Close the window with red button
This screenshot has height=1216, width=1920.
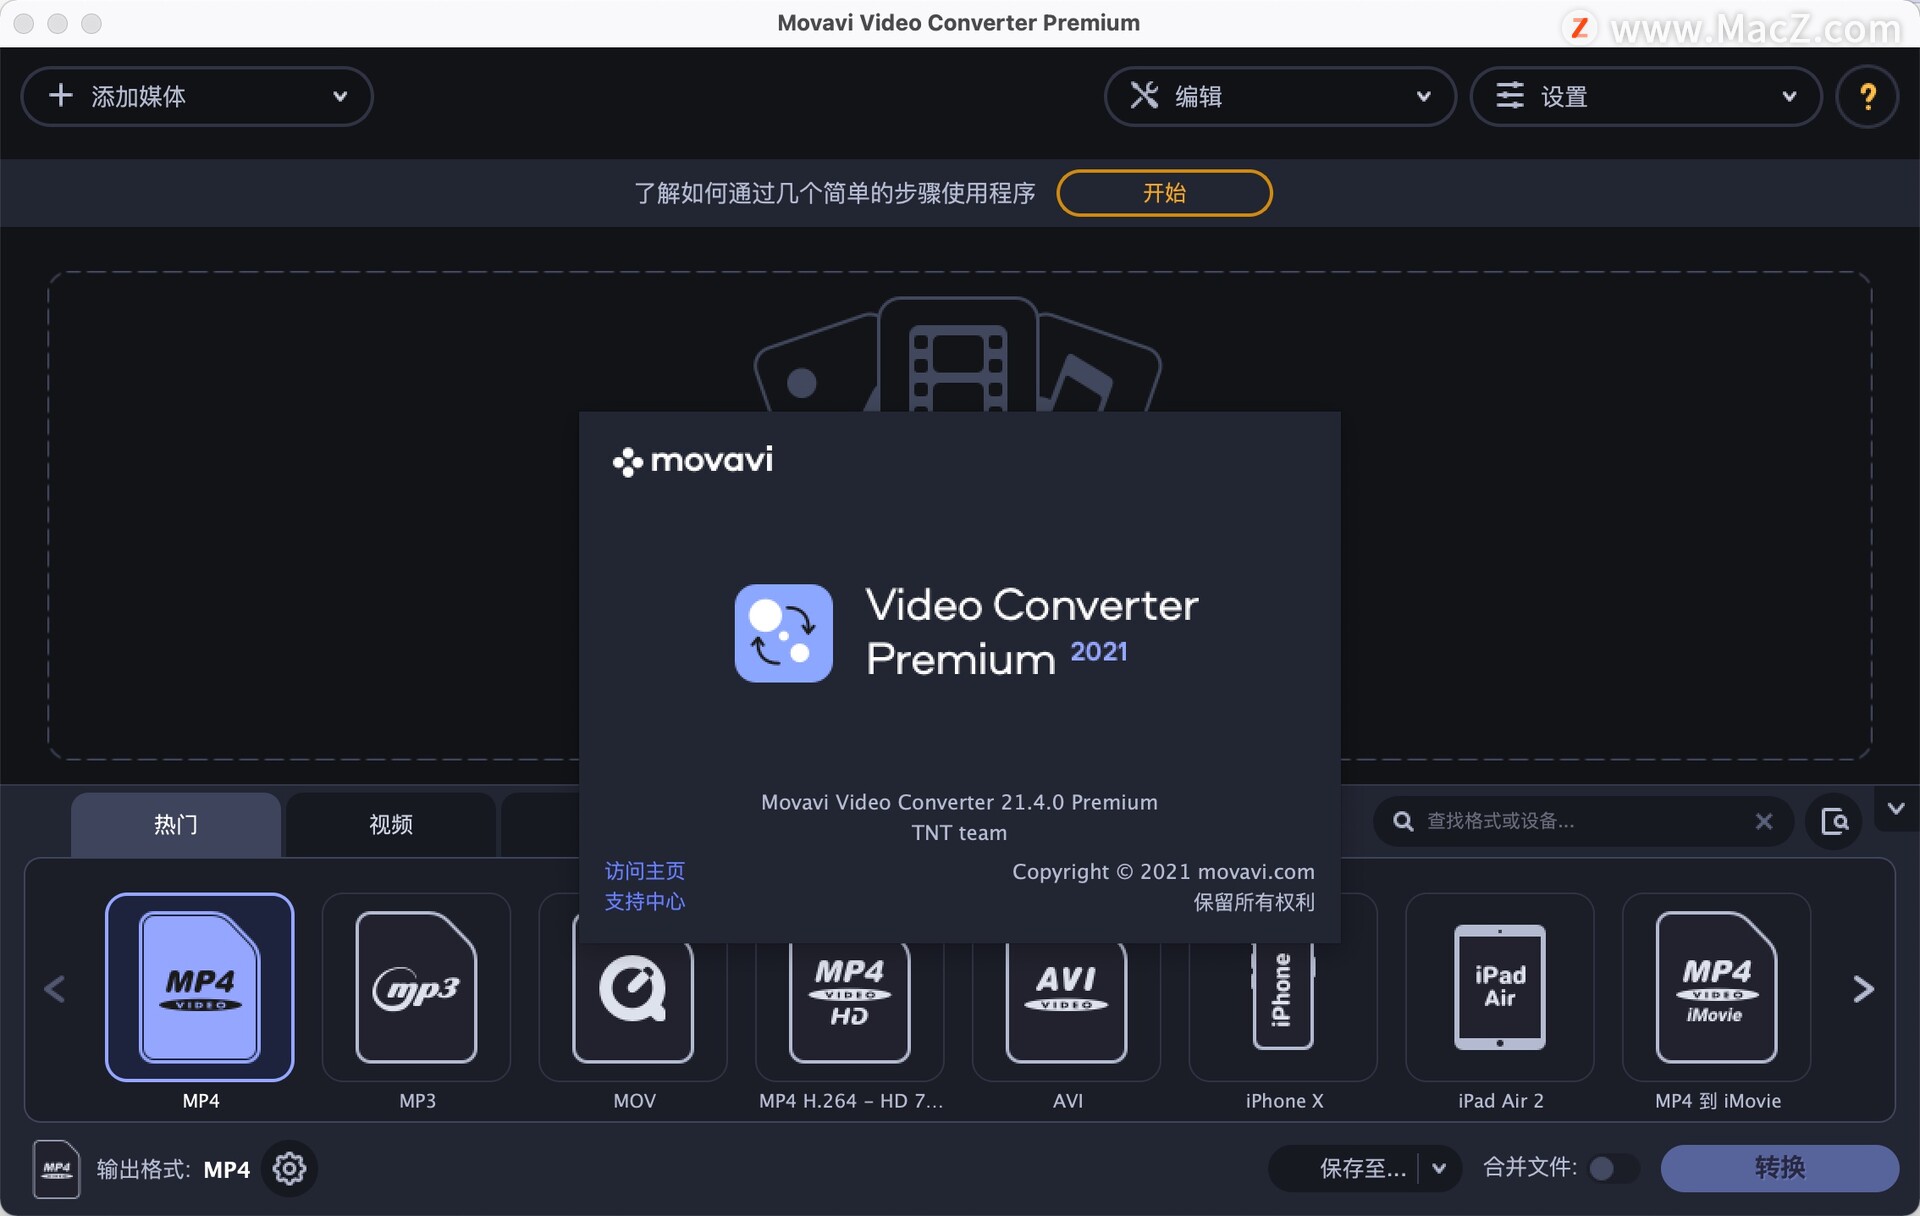tap(24, 23)
